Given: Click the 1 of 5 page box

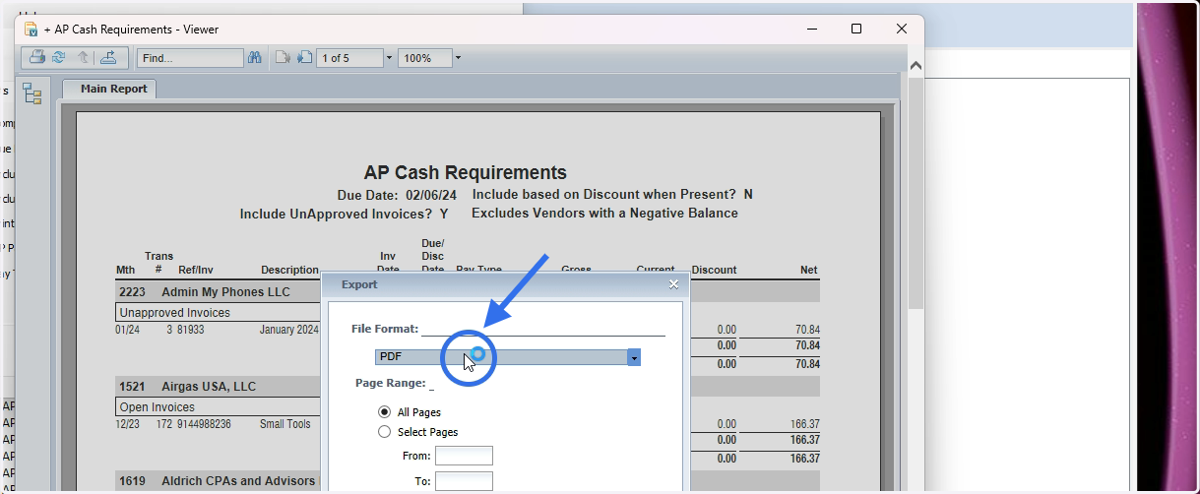Looking at the screenshot, I should click(x=350, y=58).
